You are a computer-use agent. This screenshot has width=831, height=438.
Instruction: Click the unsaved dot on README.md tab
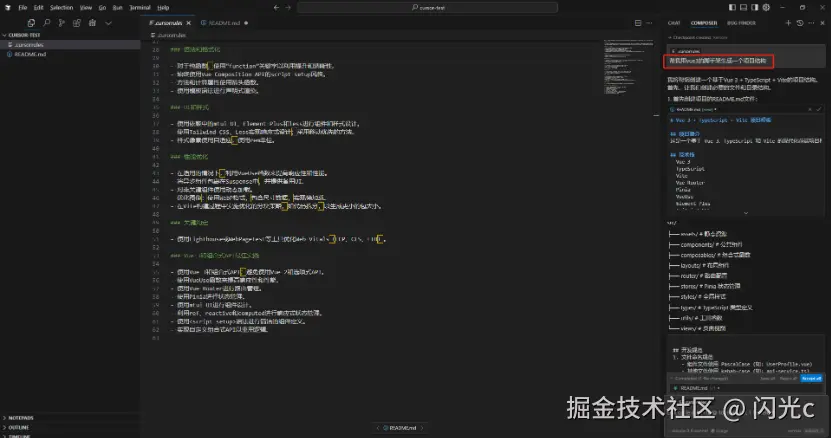(246, 23)
